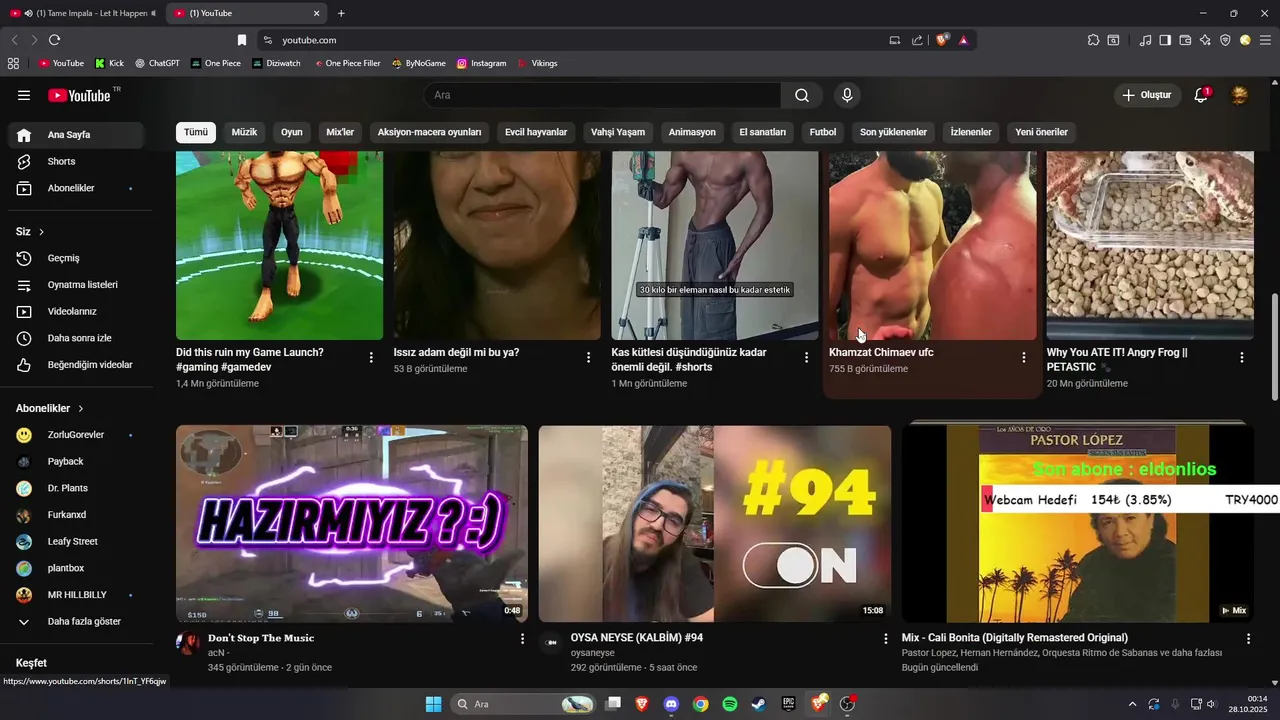The width and height of the screenshot is (1280, 720).
Task: Open options for 'Khamzat Chimaev ufc' short
Action: pos(1024,357)
